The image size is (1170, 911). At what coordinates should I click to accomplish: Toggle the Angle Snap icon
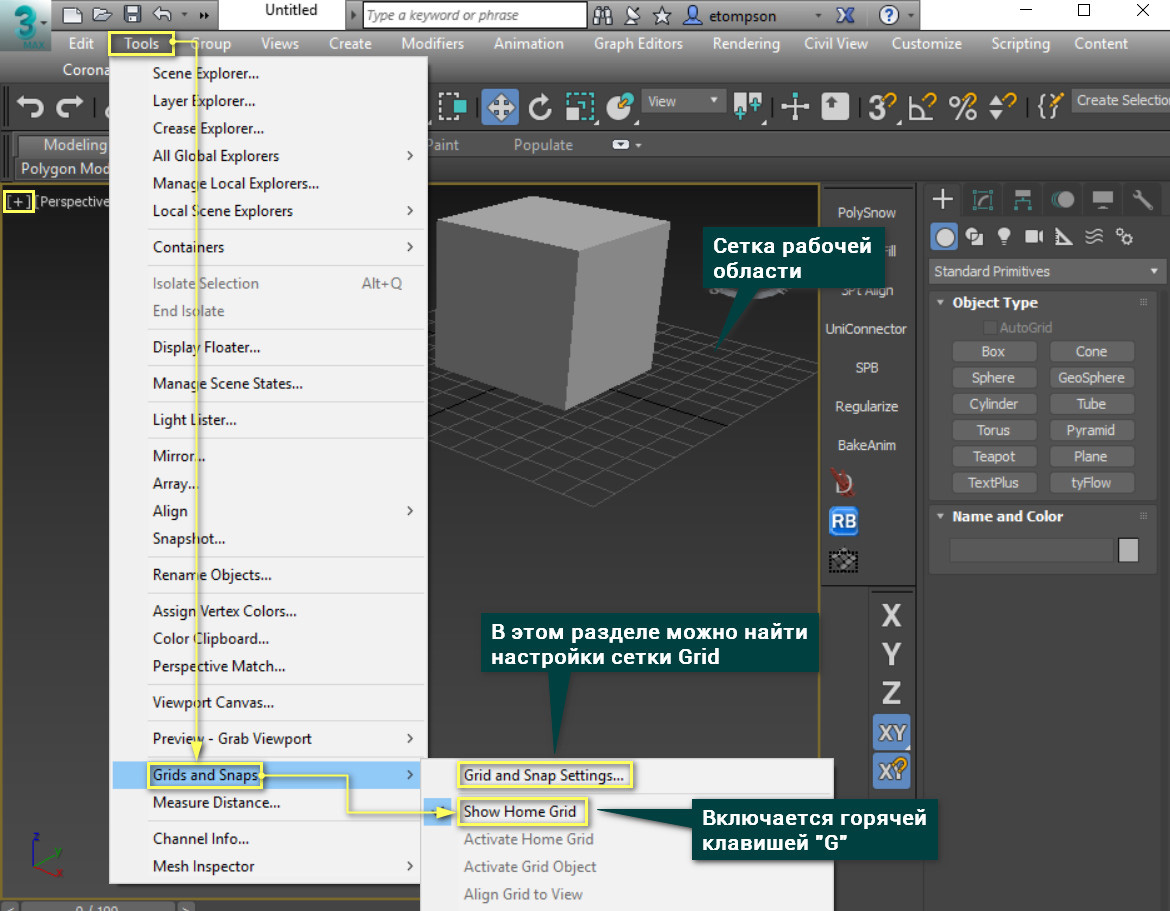[921, 106]
